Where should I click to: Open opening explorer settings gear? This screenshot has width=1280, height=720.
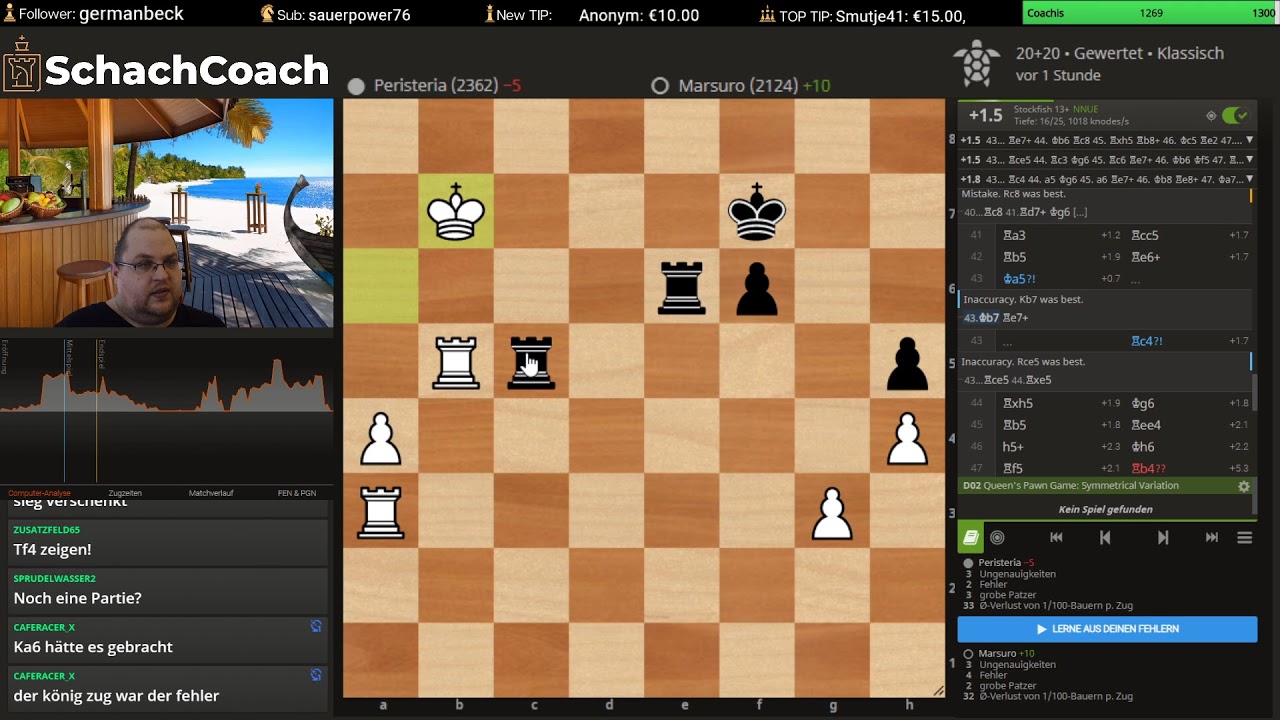point(1244,486)
